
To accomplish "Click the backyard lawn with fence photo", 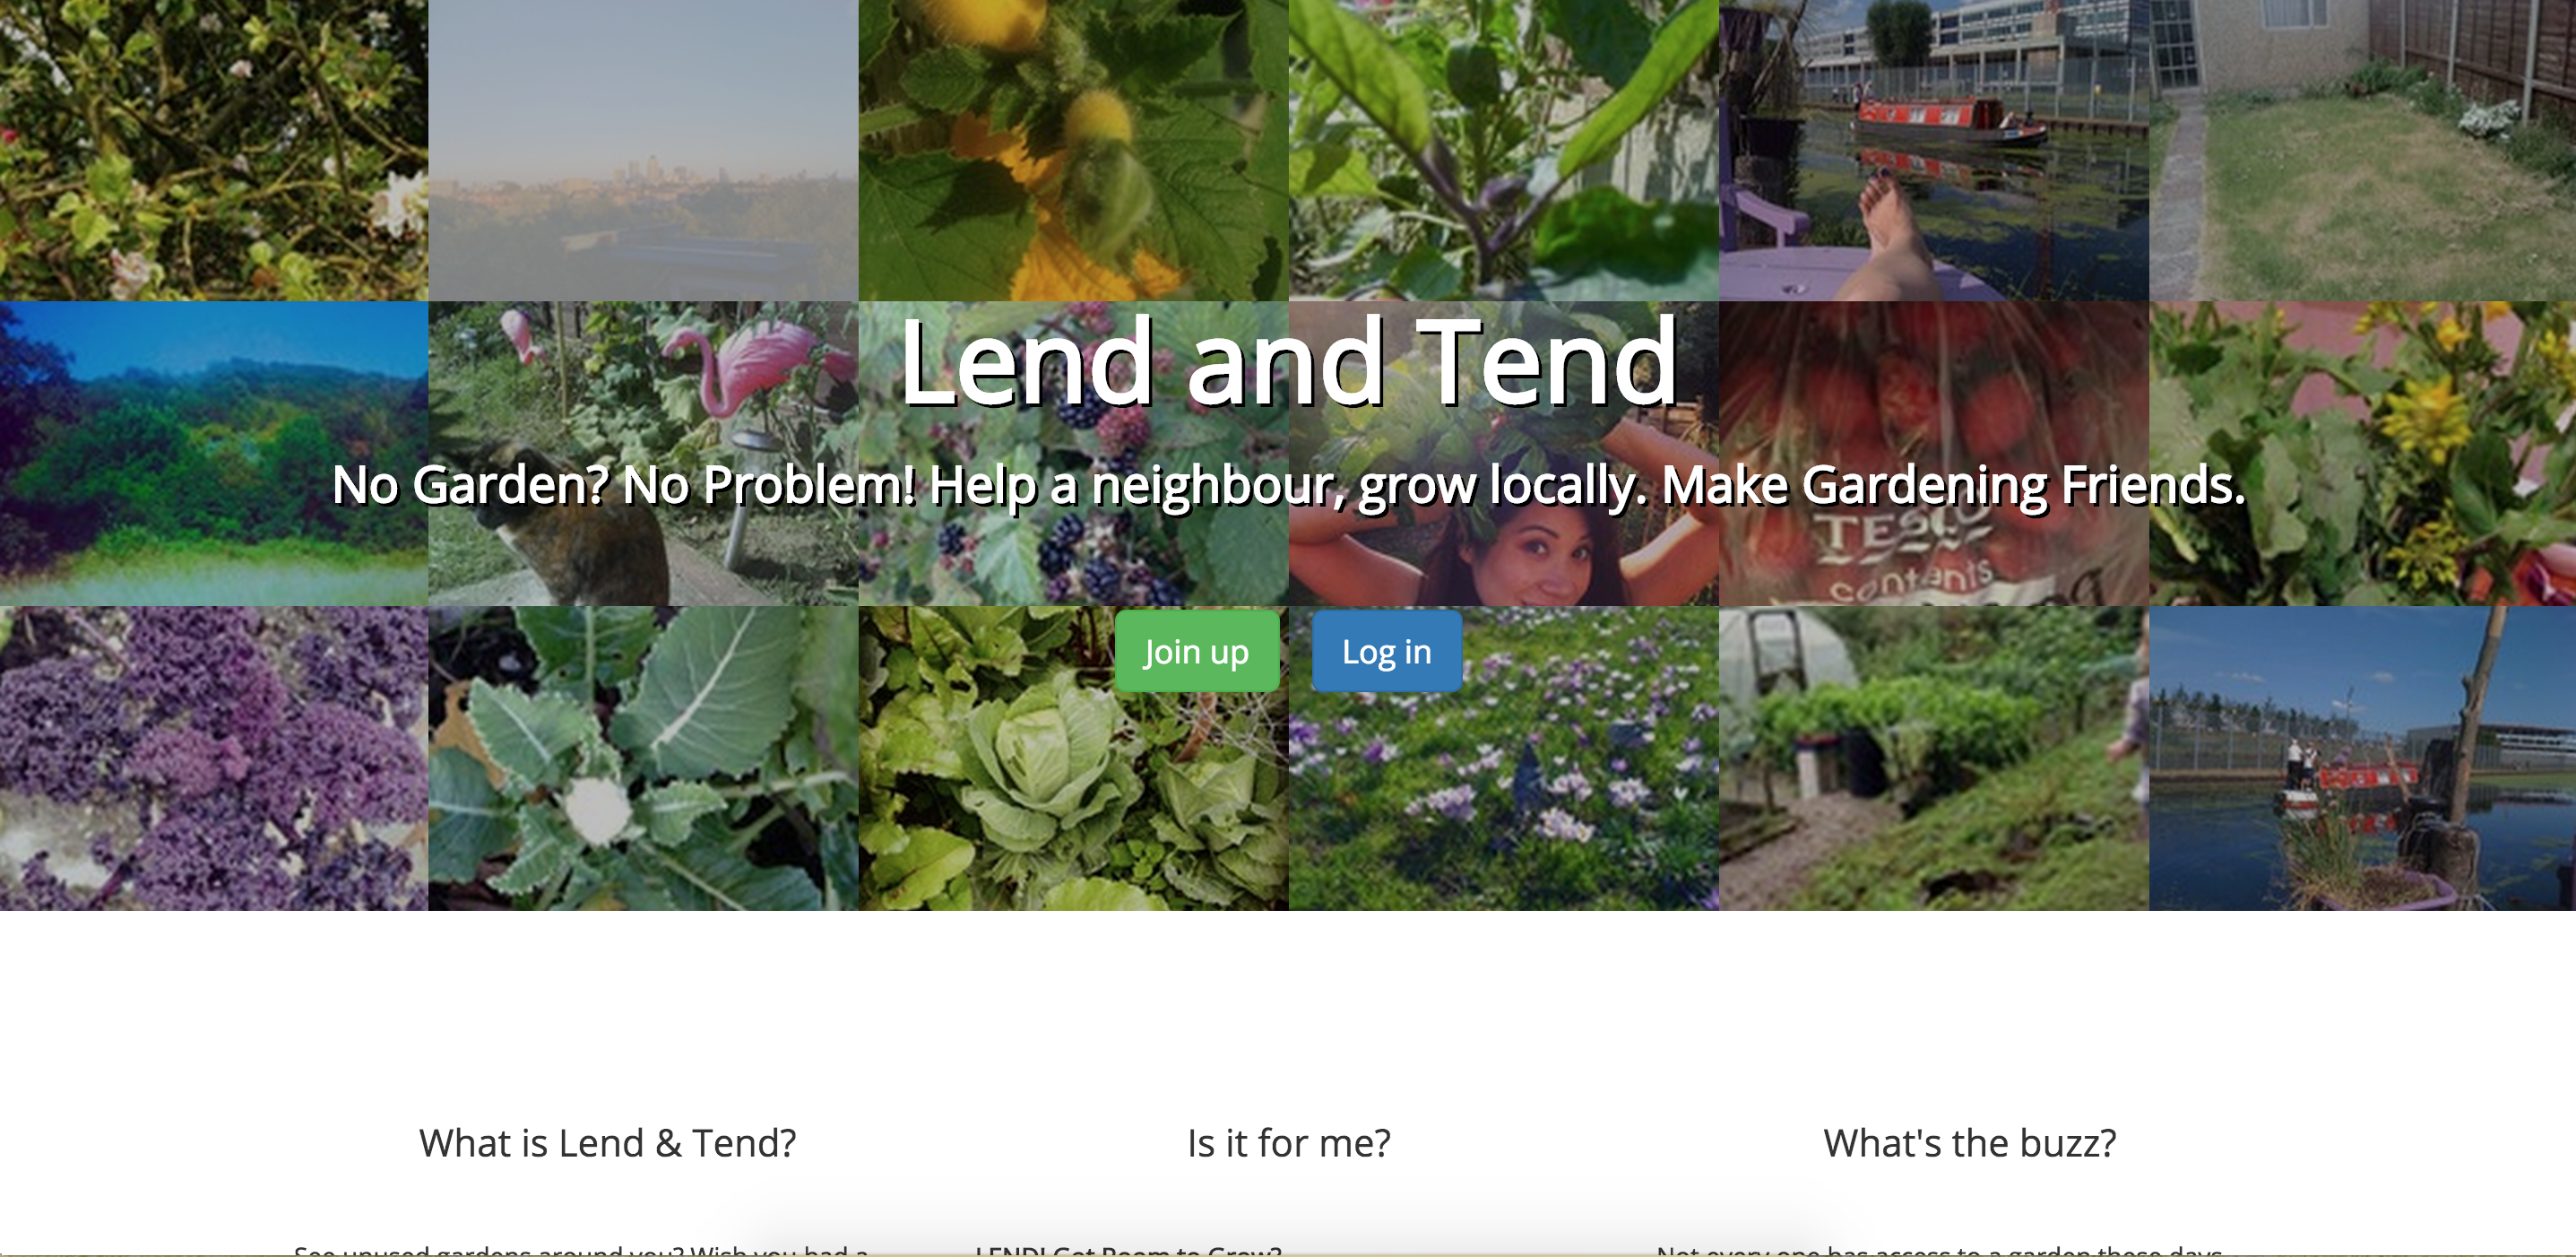I will 2362,150.
